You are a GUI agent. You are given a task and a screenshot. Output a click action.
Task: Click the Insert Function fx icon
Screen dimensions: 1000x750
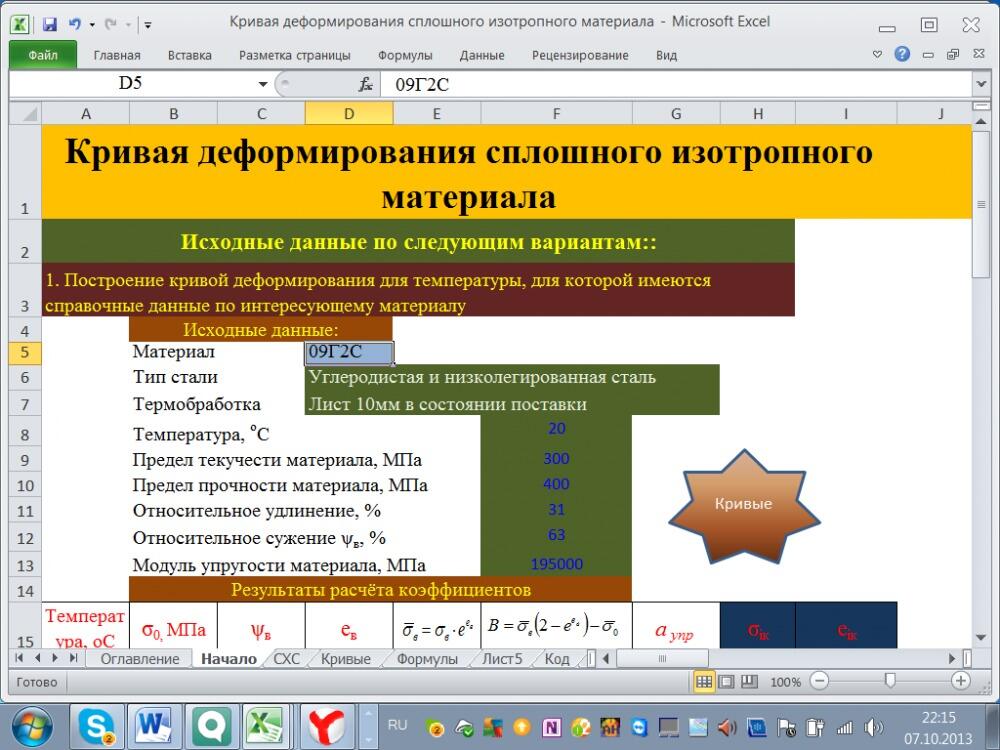(366, 85)
